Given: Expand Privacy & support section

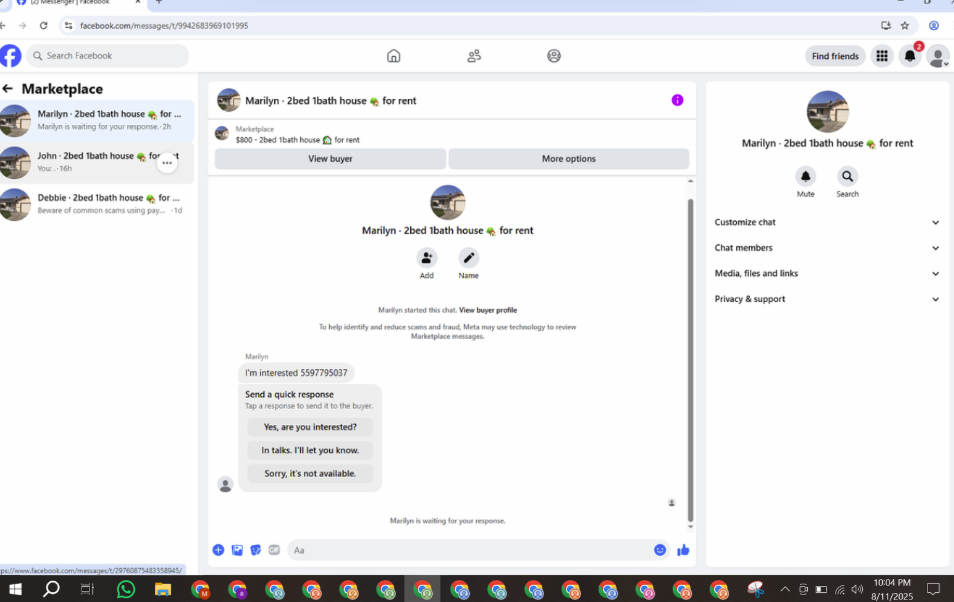Looking at the screenshot, I should [827, 299].
